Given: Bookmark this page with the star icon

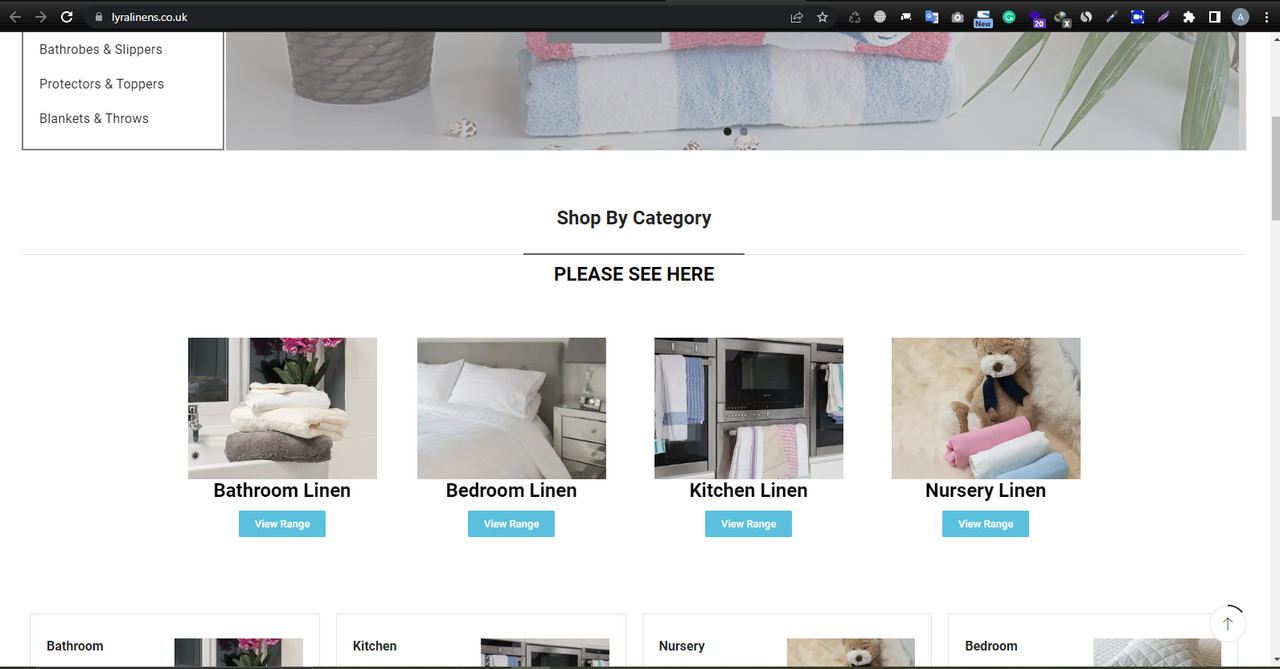Looking at the screenshot, I should point(822,17).
